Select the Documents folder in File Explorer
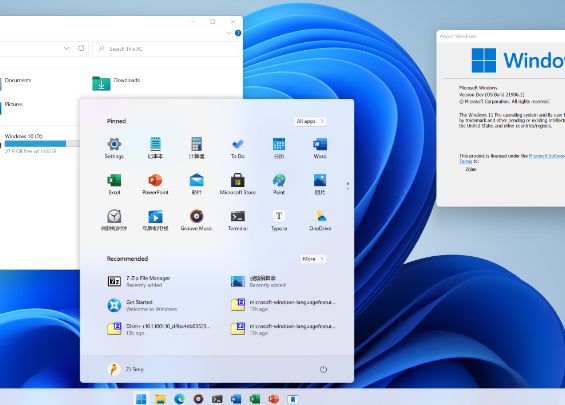This screenshot has height=405, width=565. click(x=16, y=83)
